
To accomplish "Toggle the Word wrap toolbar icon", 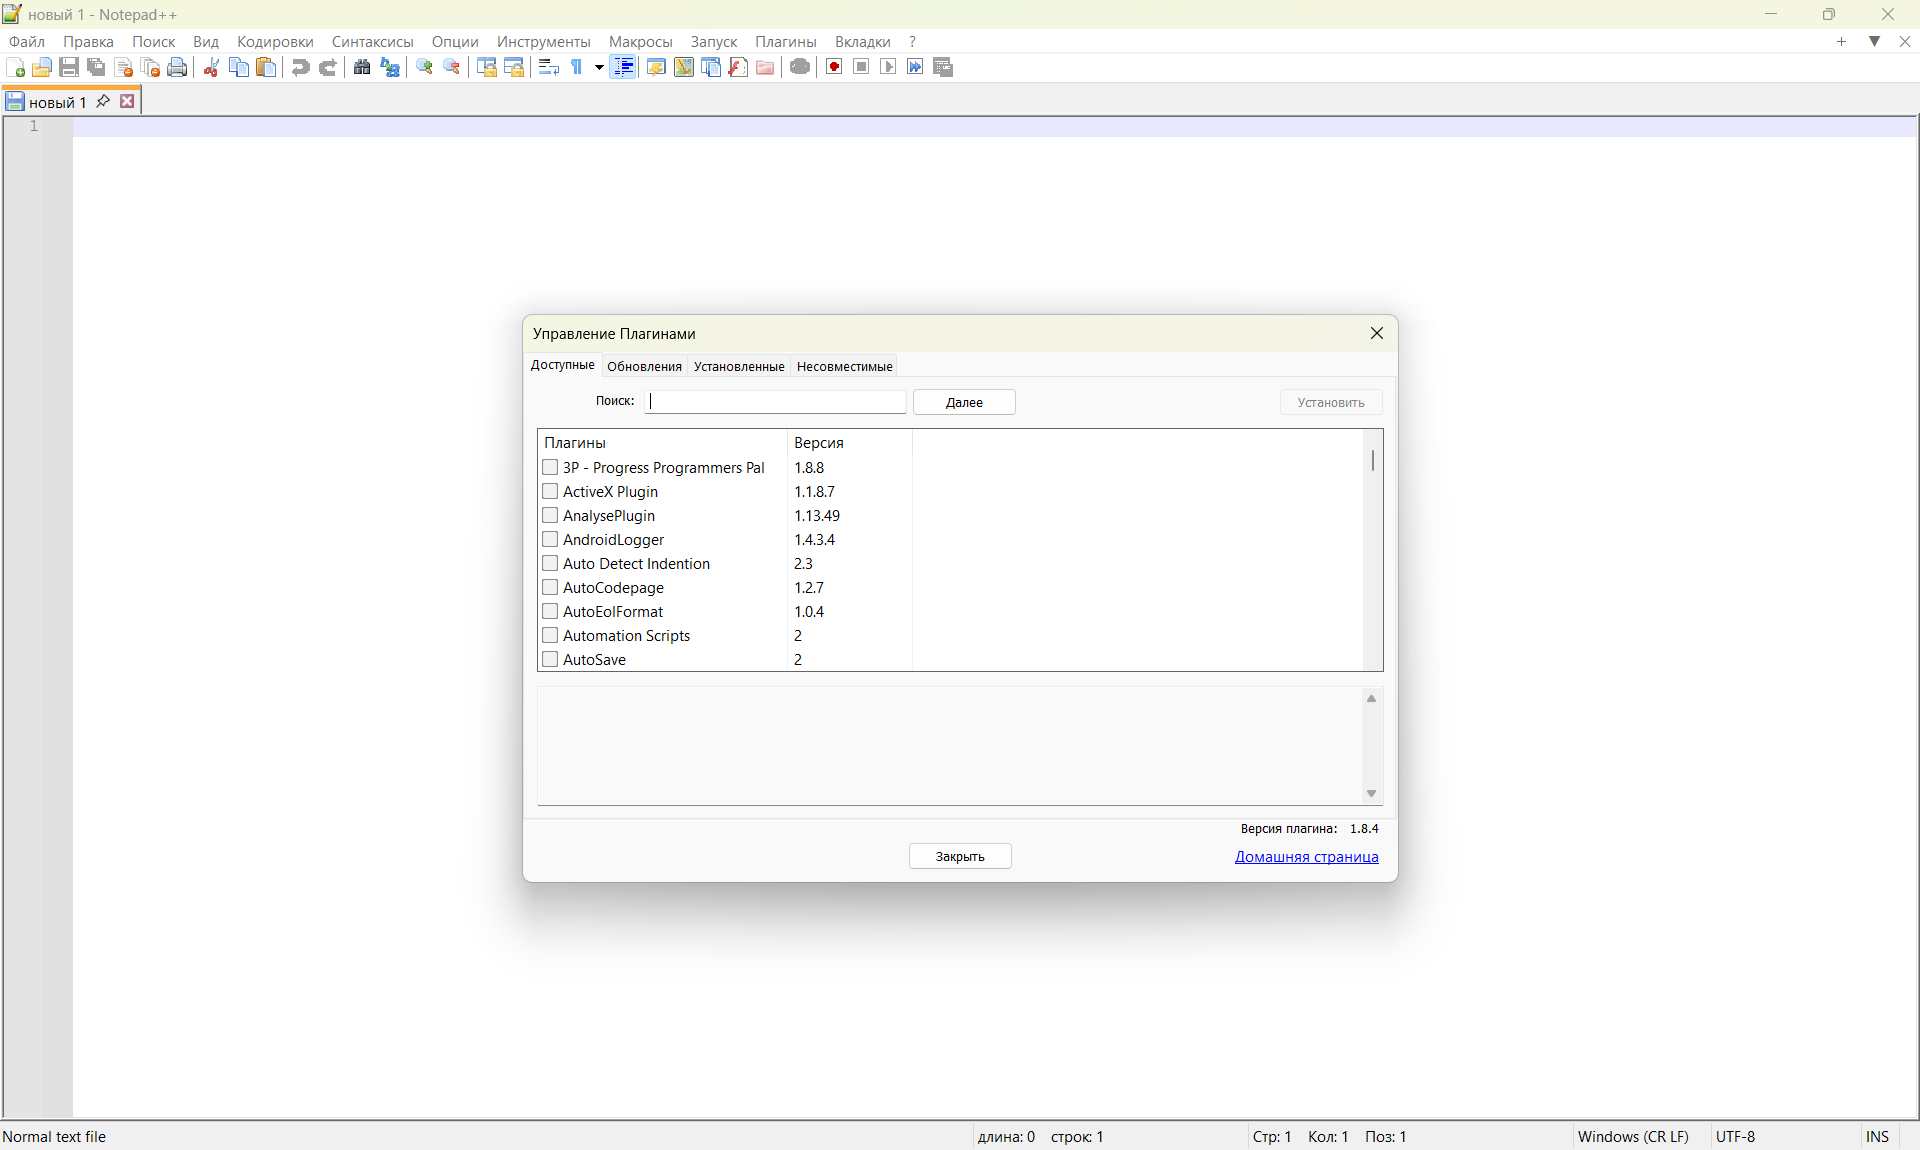I will coord(548,67).
